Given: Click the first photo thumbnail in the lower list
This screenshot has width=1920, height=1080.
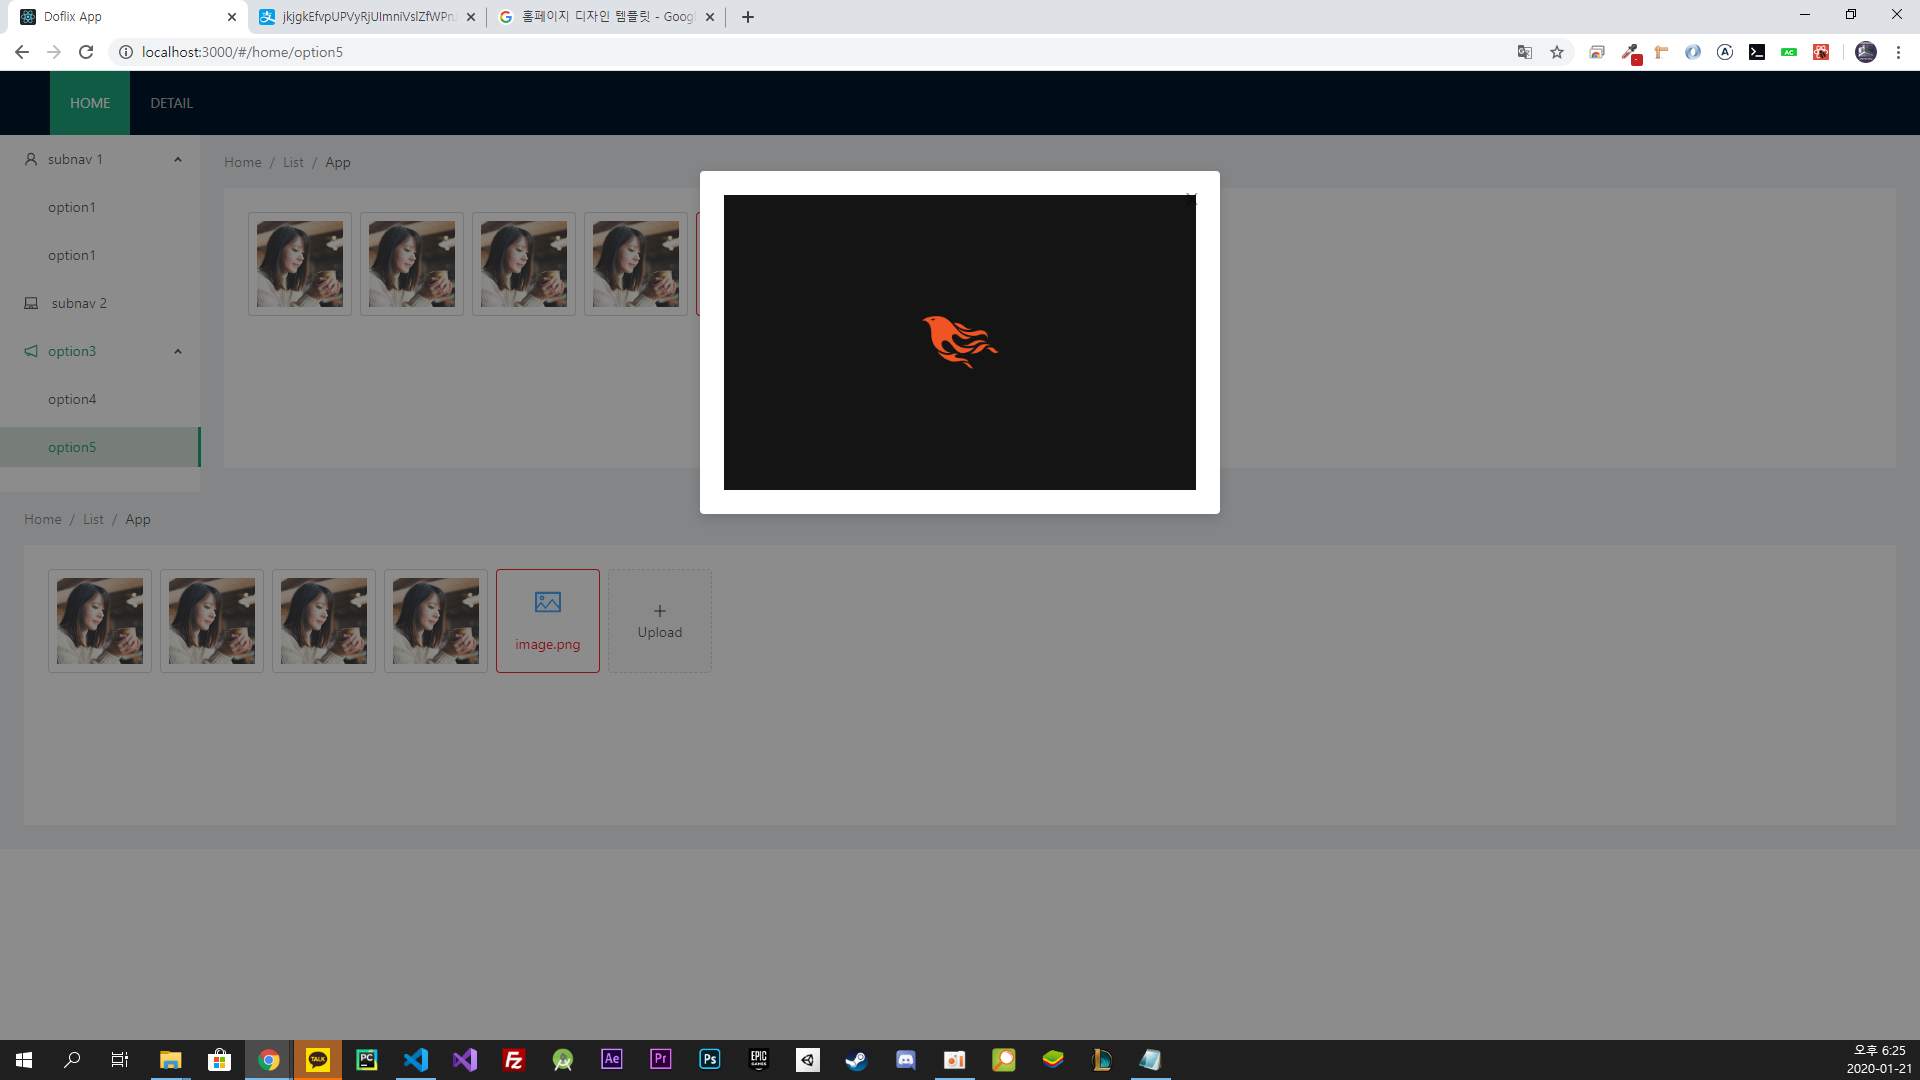Looking at the screenshot, I should pyautogui.click(x=100, y=621).
